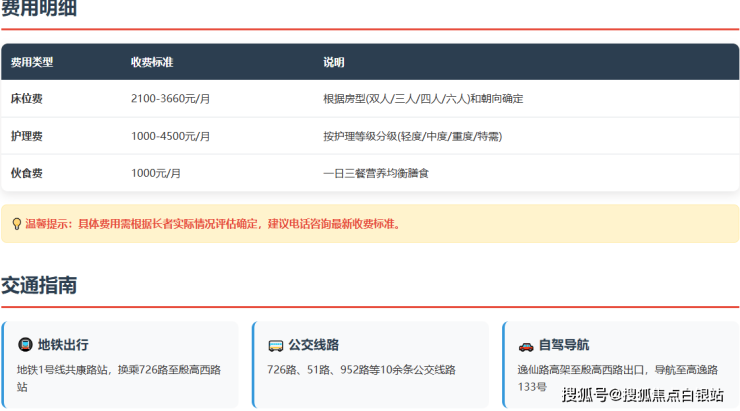Screen dimensions: 740x411
Task: Click the car icon beside 自驾导航
Action: [525, 345]
